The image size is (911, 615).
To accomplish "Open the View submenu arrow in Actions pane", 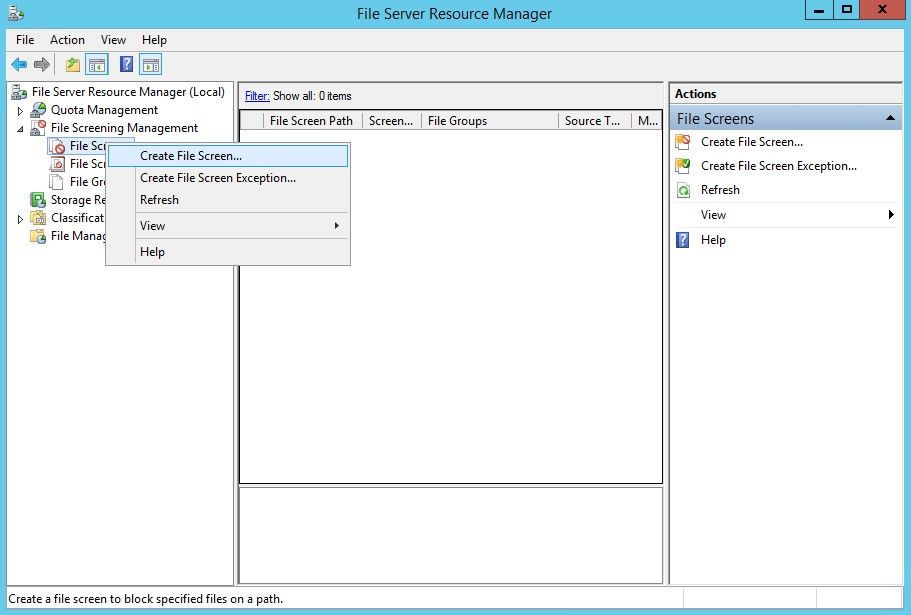I will 891,215.
